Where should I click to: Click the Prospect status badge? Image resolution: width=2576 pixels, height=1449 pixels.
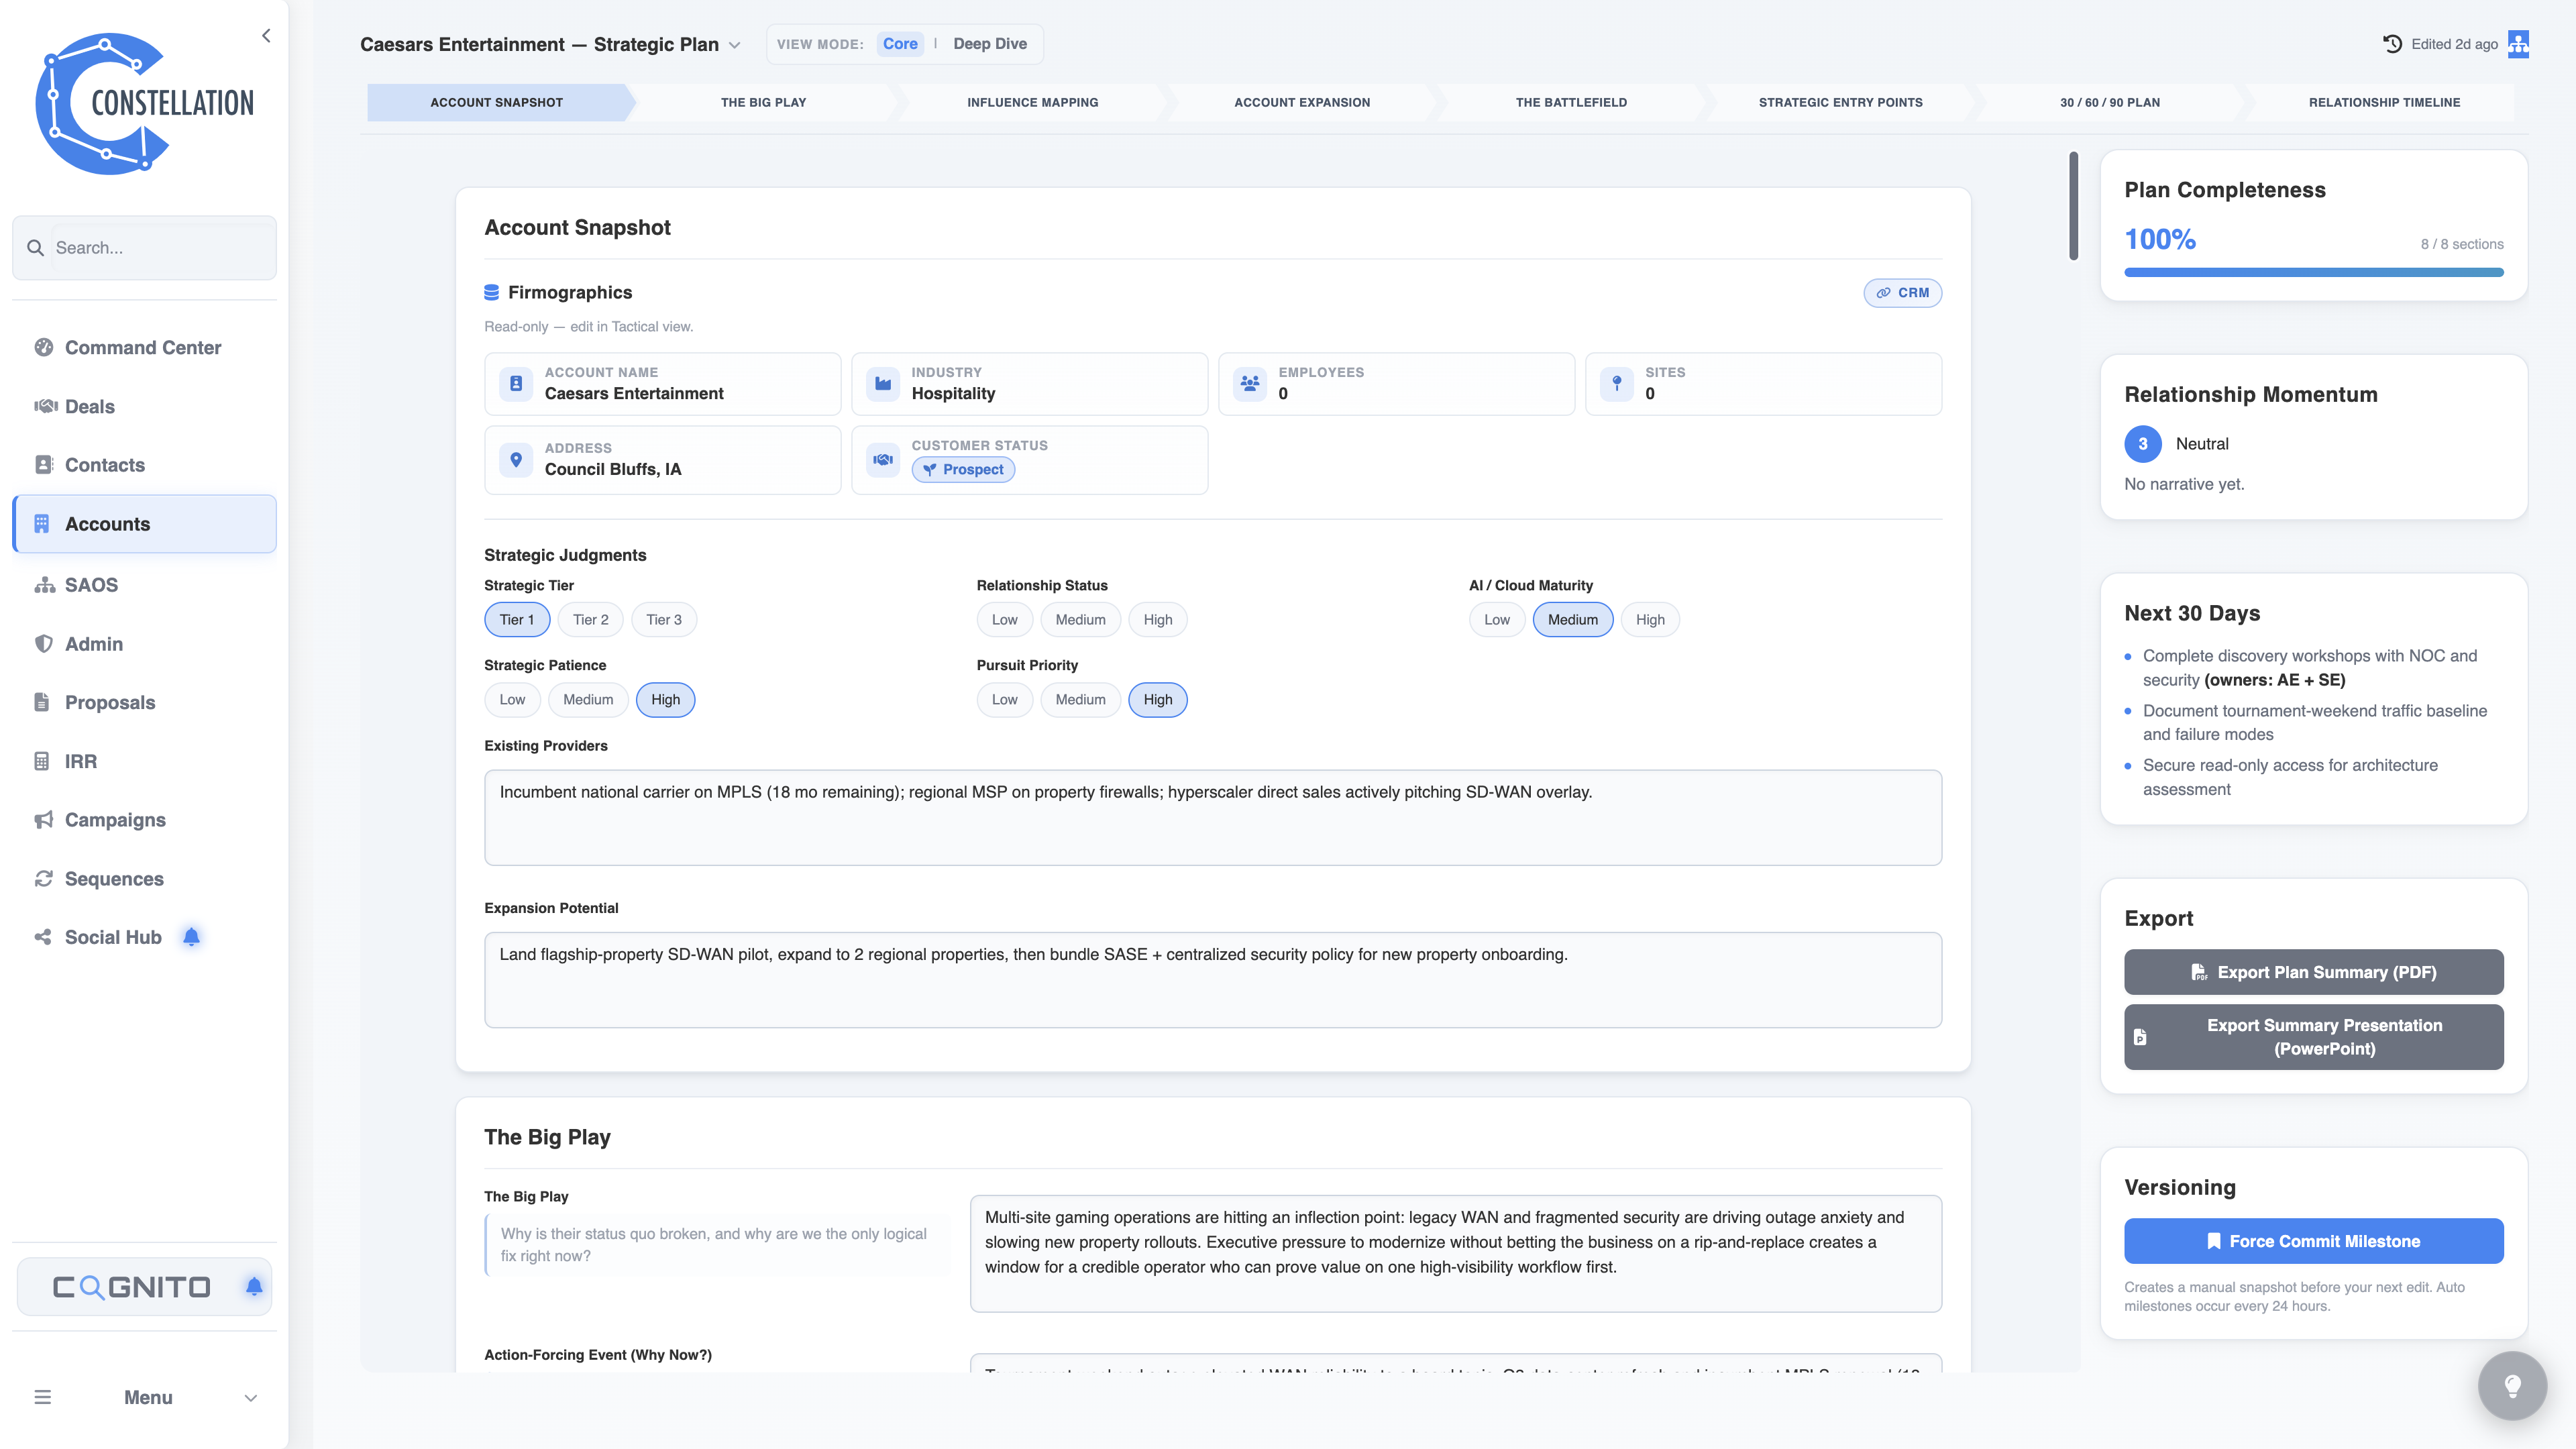963,469
